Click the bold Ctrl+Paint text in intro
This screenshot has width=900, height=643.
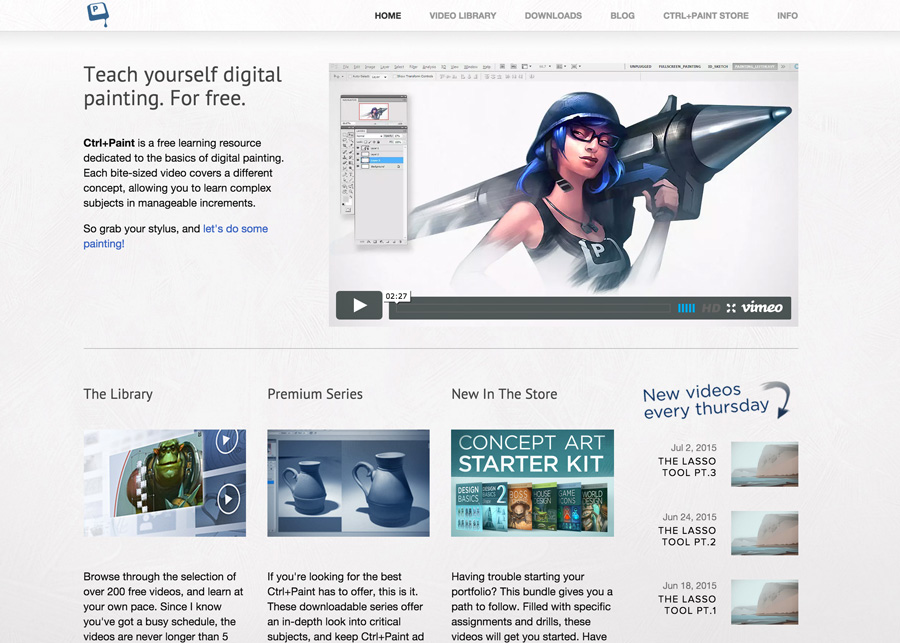[x=109, y=143]
